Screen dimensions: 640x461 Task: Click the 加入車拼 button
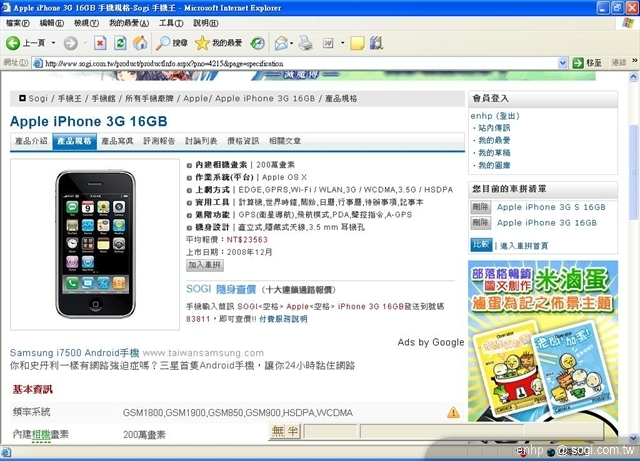coord(205,265)
